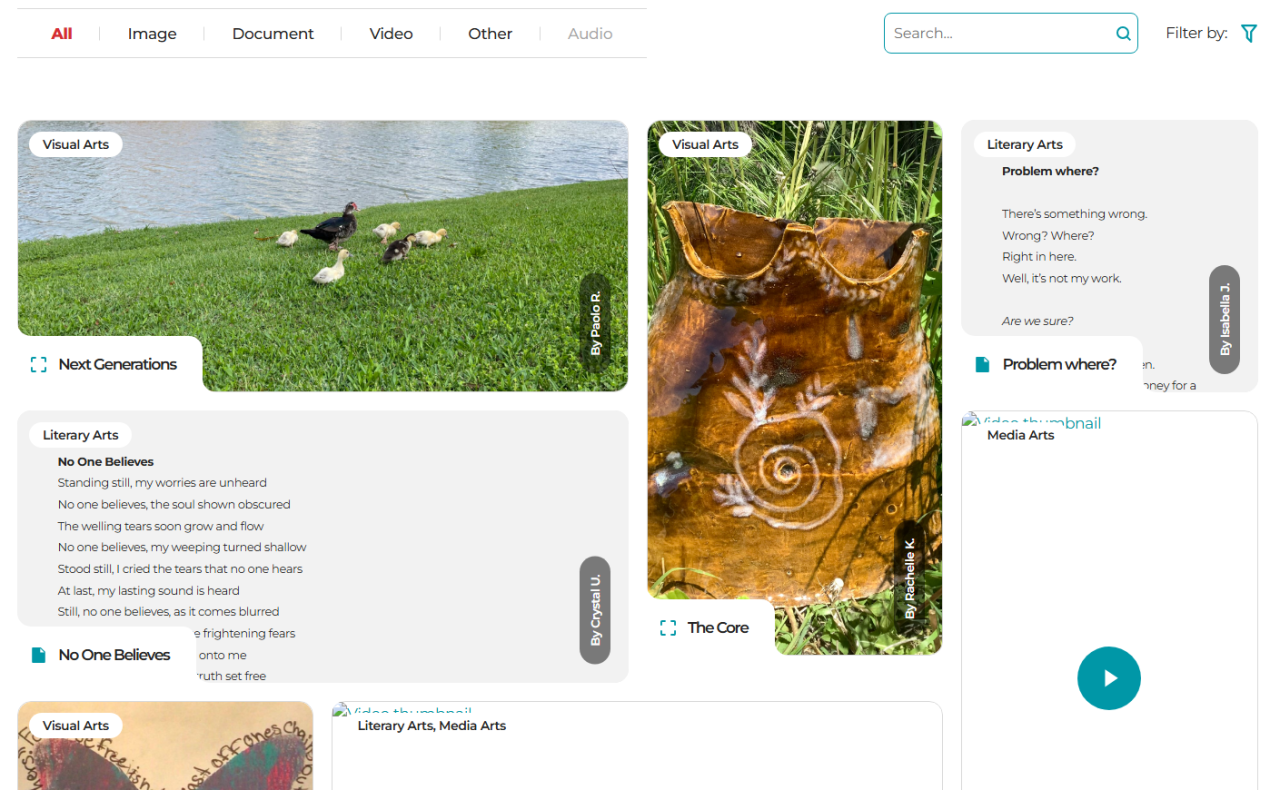Image resolution: width=1280 pixels, height=790 pixels.
Task: Show the Document tab
Action: pyautogui.click(x=273, y=34)
